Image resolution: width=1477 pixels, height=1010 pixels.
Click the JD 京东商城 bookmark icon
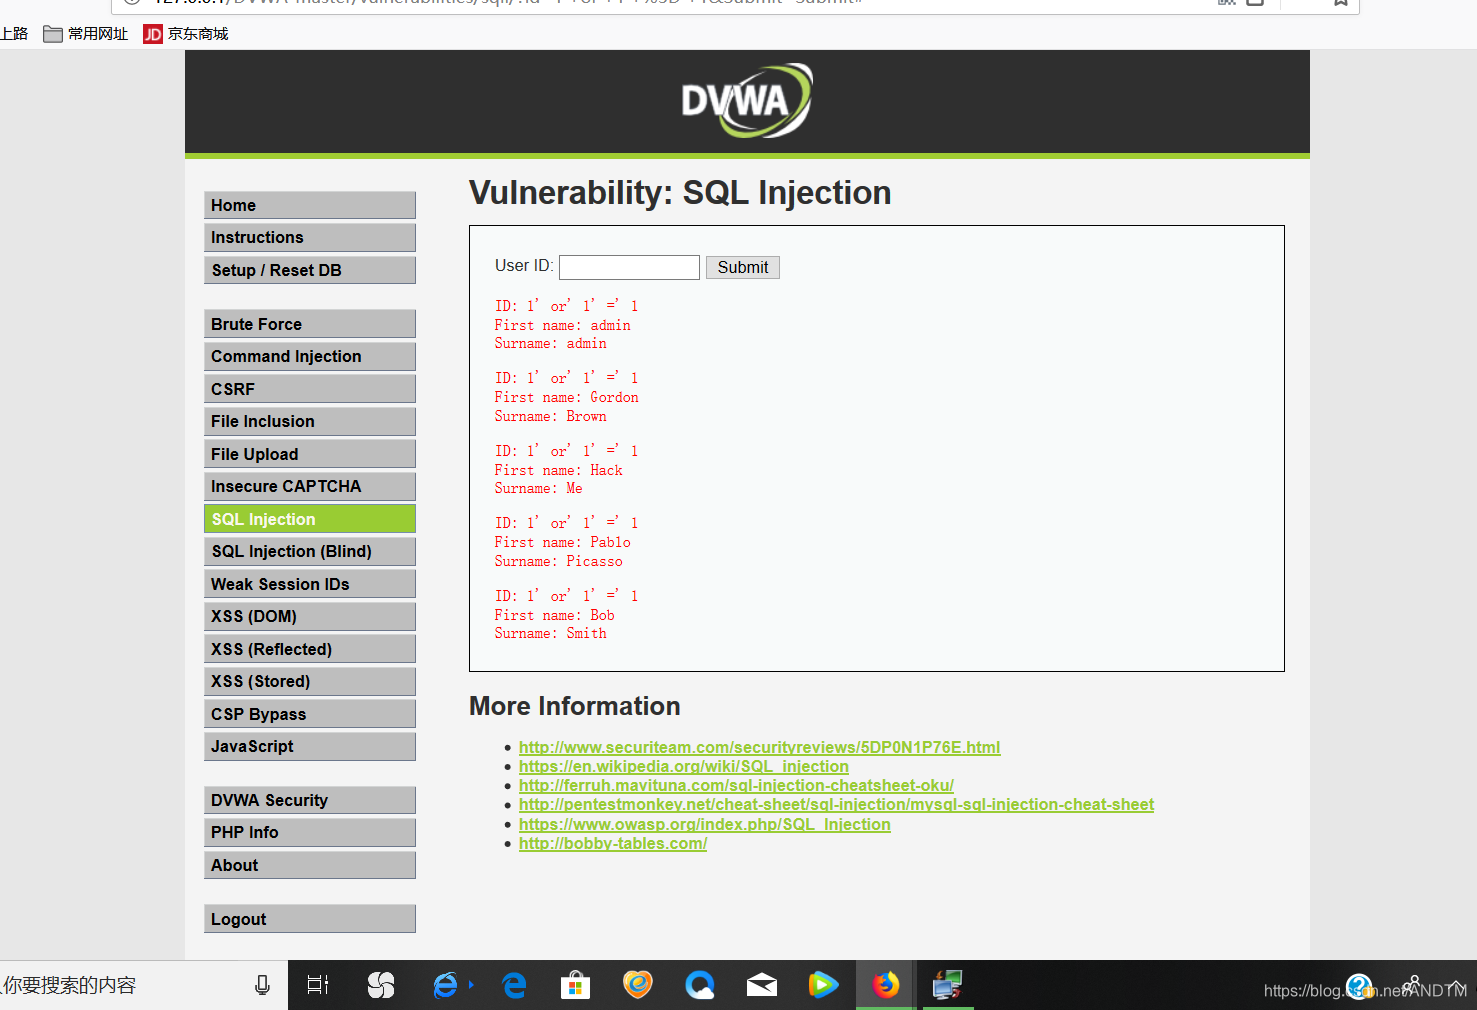tap(153, 34)
